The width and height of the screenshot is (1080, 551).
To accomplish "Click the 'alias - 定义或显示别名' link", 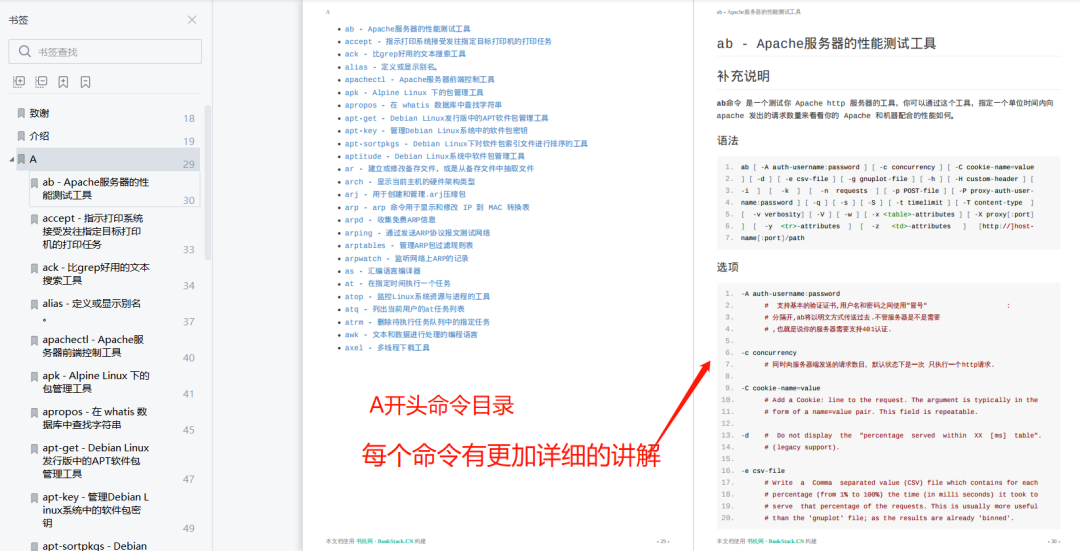I will coord(391,67).
